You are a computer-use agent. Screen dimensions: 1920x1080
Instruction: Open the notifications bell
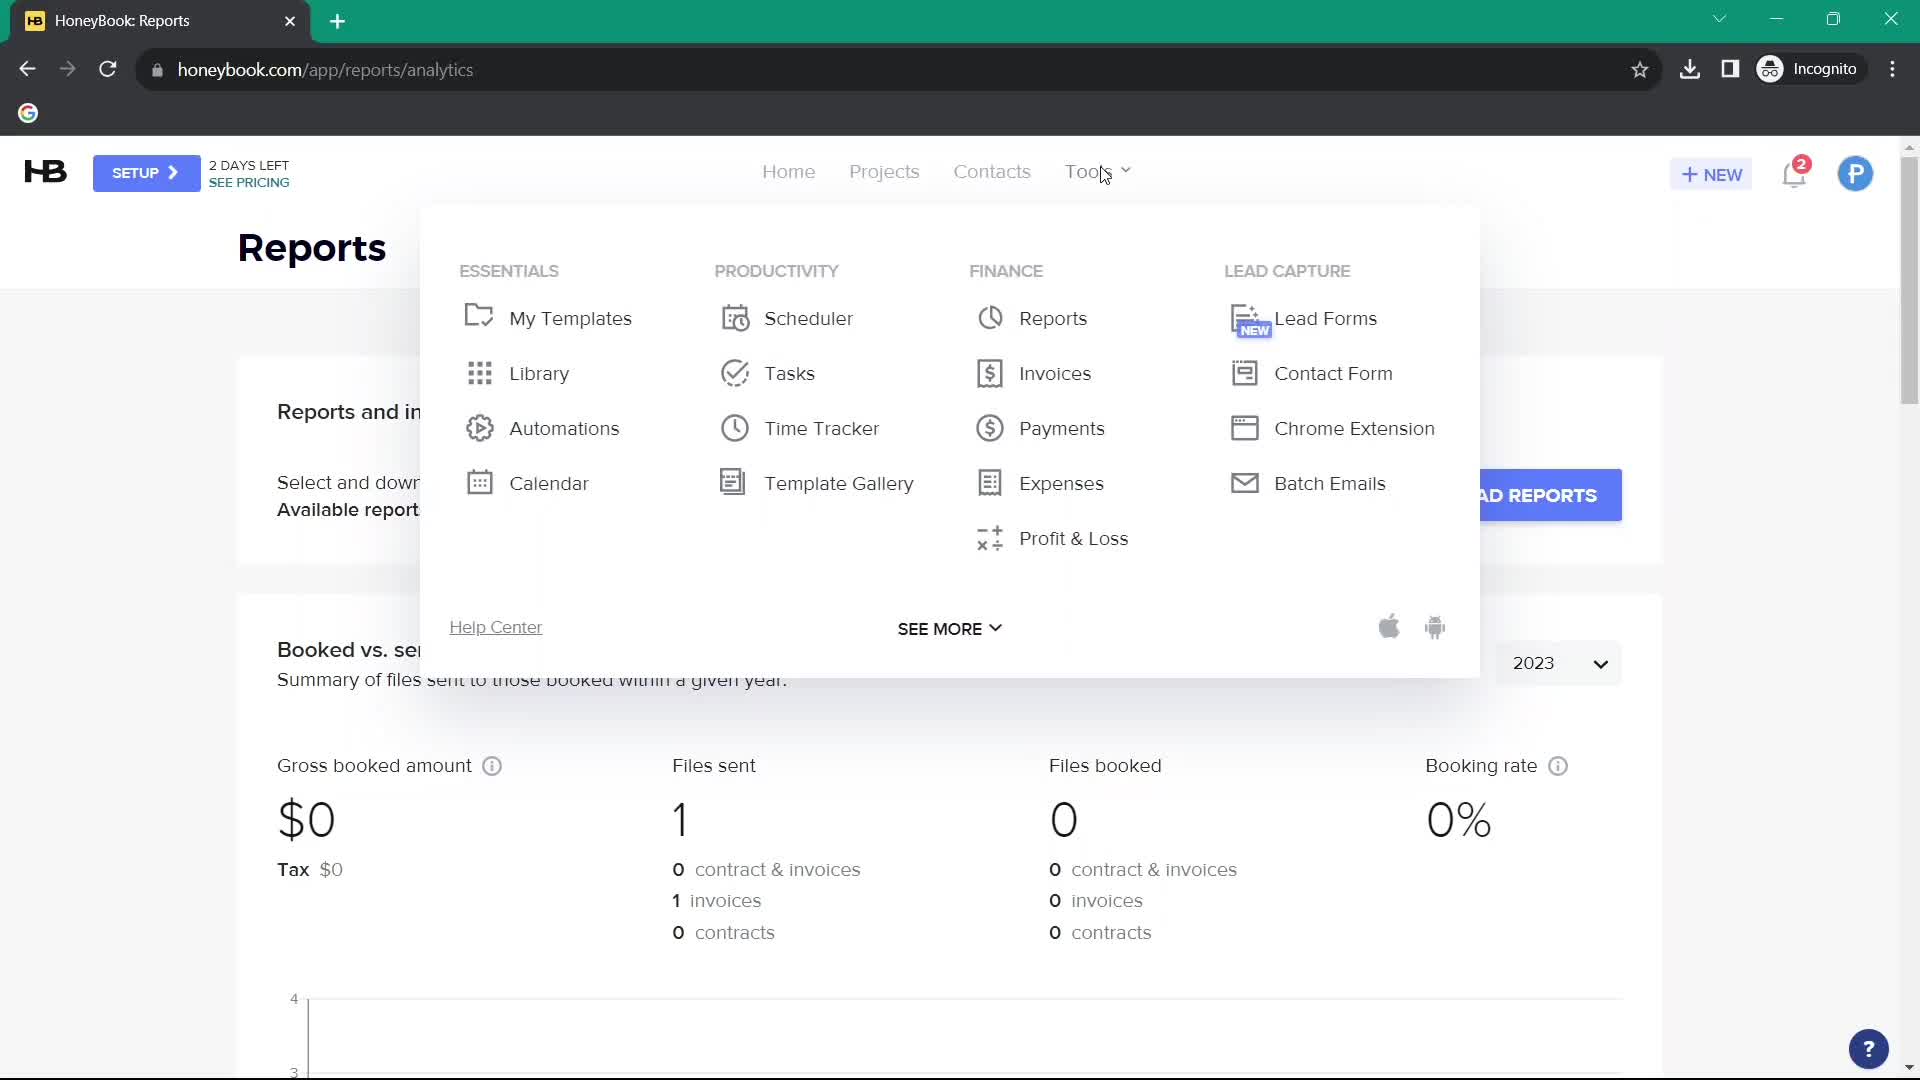pyautogui.click(x=1795, y=173)
